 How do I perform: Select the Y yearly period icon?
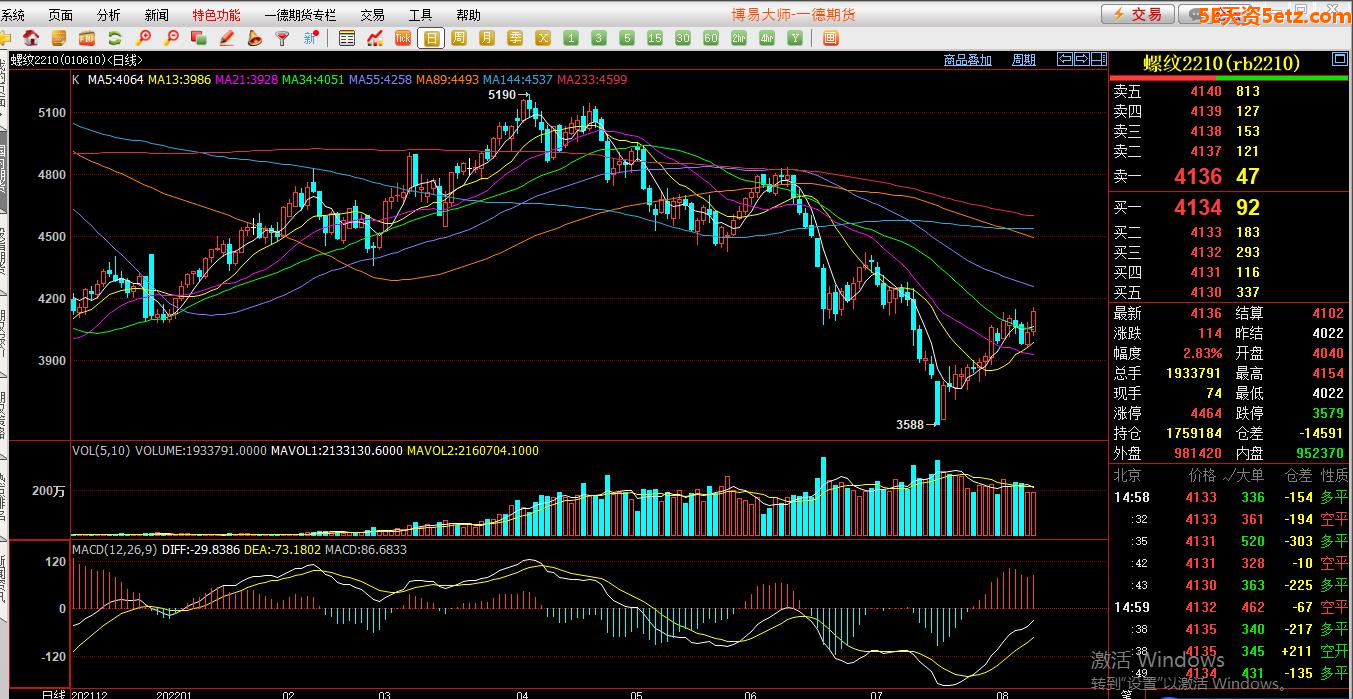tap(795, 38)
